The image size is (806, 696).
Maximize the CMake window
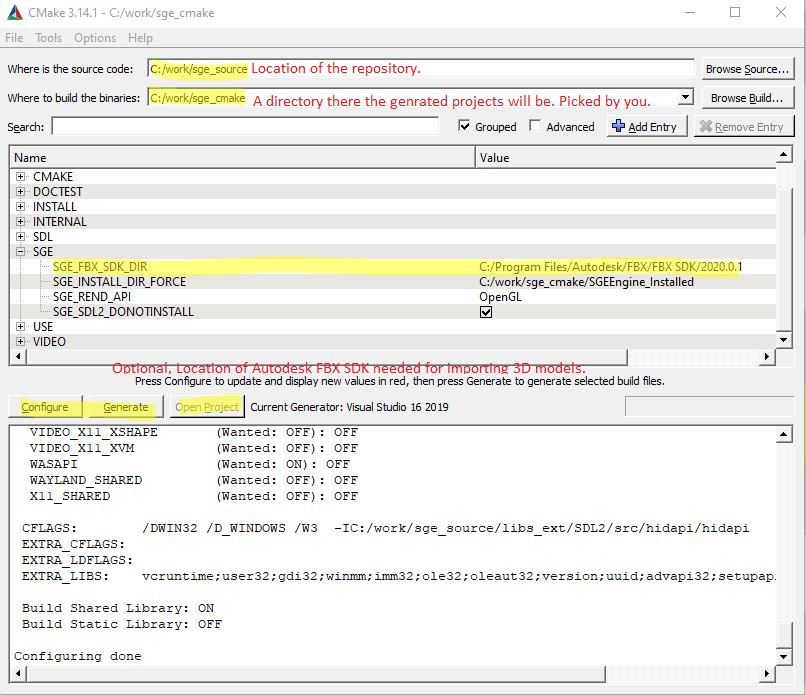pyautogui.click(x=735, y=12)
